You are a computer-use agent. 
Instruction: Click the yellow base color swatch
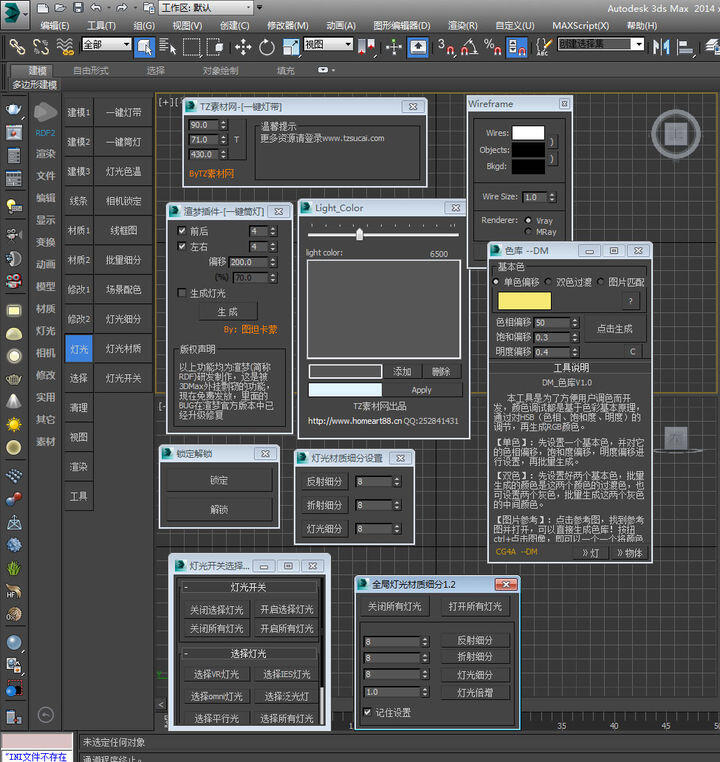[x=524, y=301]
